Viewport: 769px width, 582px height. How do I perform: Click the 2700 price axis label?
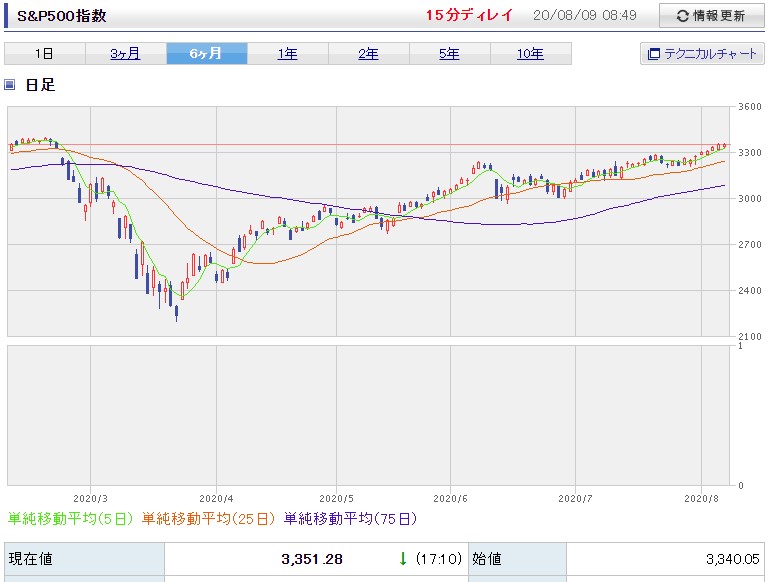click(750, 245)
